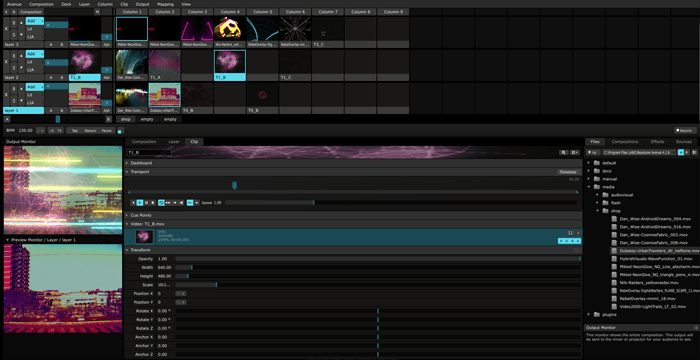Close the Output Monitor help panel
This screenshot has width=700, height=360.
click(x=696, y=327)
